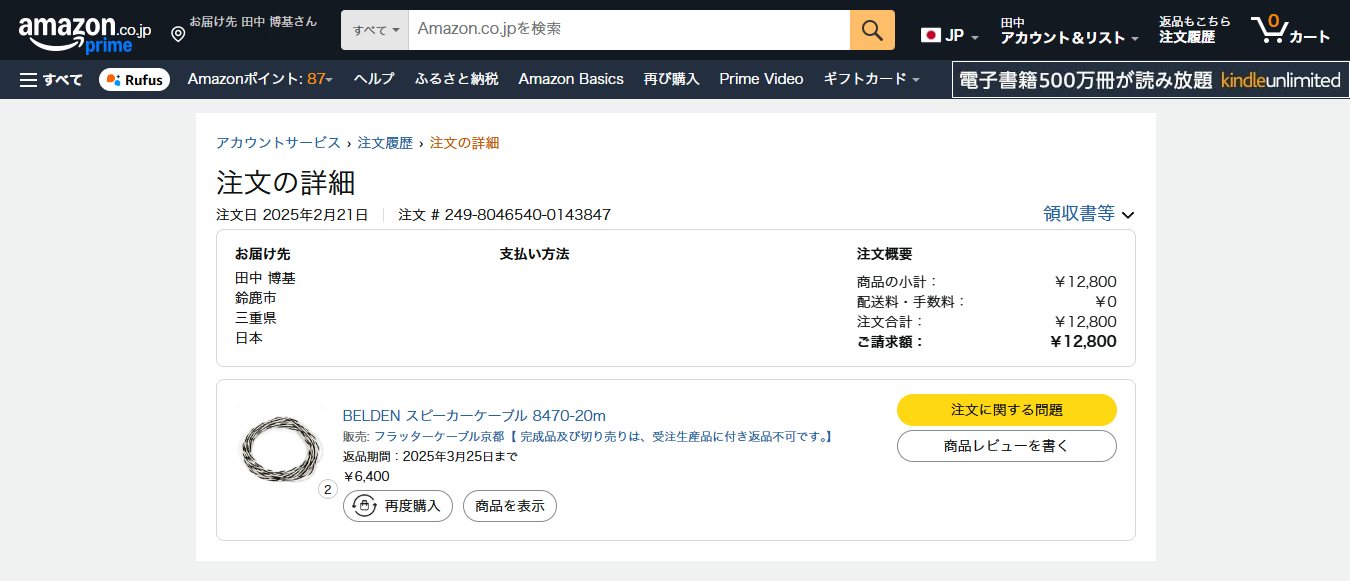This screenshot has width=1350, height=581.
Task: Click the search magnifier button
Action: click(x=872, y=30)
